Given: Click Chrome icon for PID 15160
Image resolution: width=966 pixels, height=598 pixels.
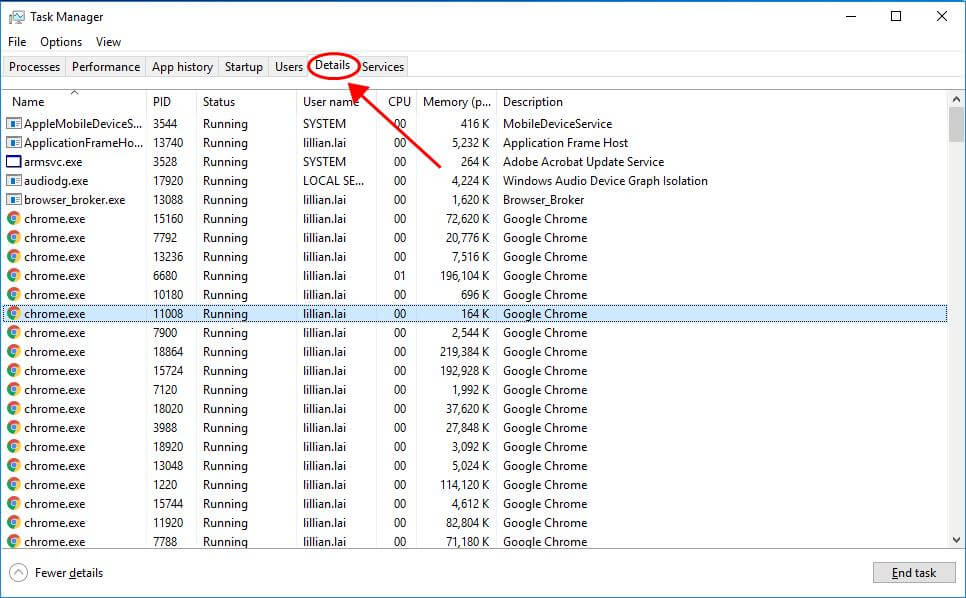Looking at the screenshot, I should coord(14,219).
